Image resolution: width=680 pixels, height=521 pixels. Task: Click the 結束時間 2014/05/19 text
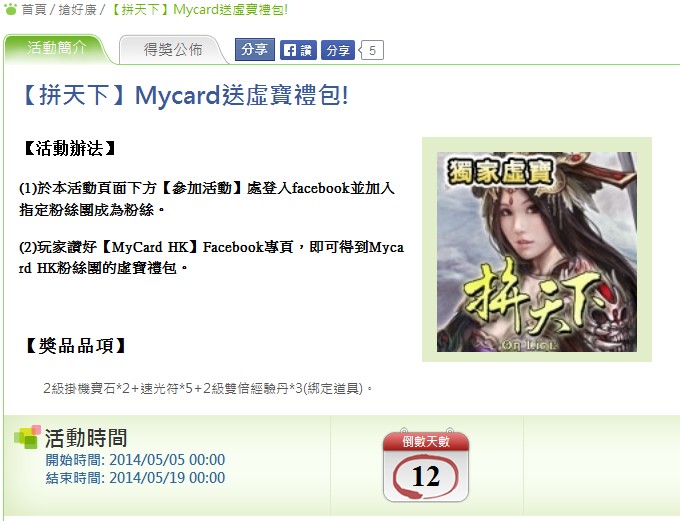point(135,478)
